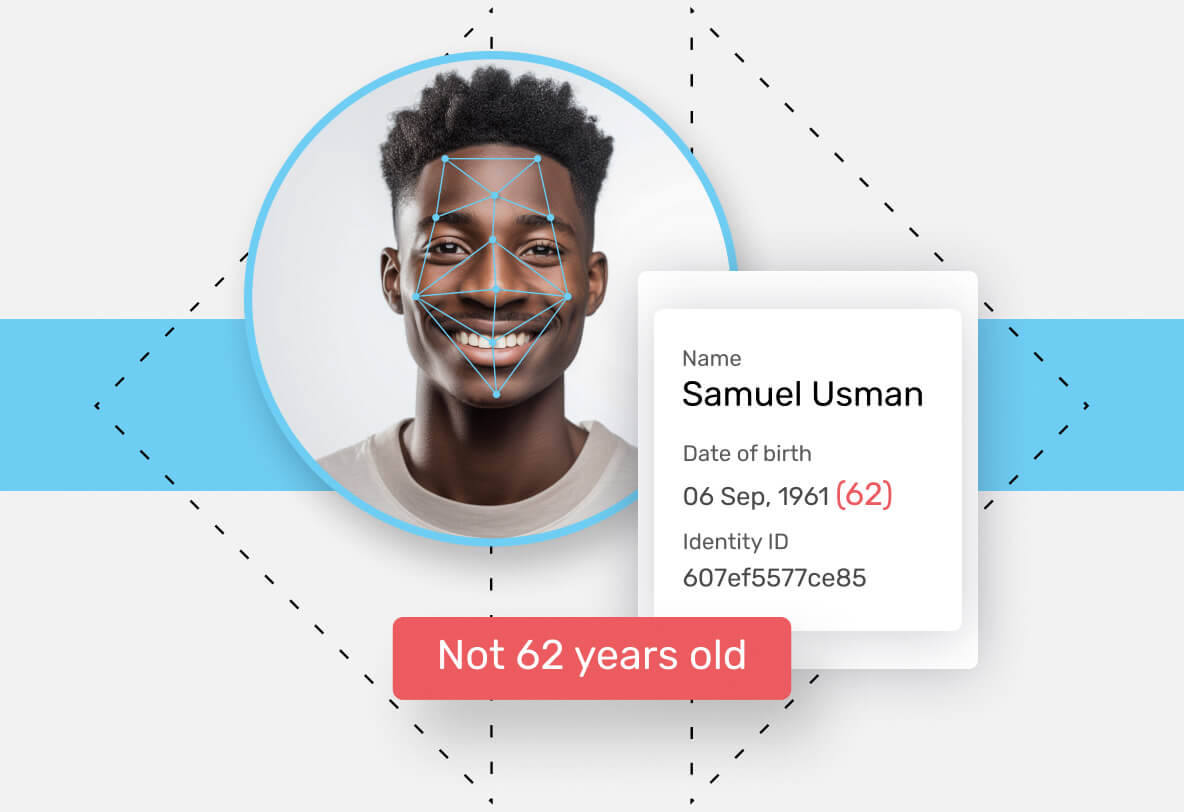Click the "Date of birth" label
Screen dimensions: 1184x812
747,453
